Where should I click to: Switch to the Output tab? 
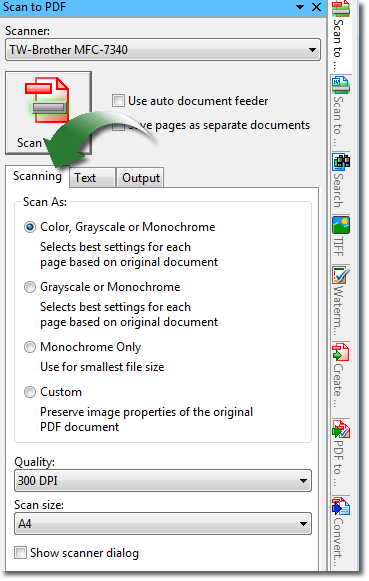tap(140, 178)
